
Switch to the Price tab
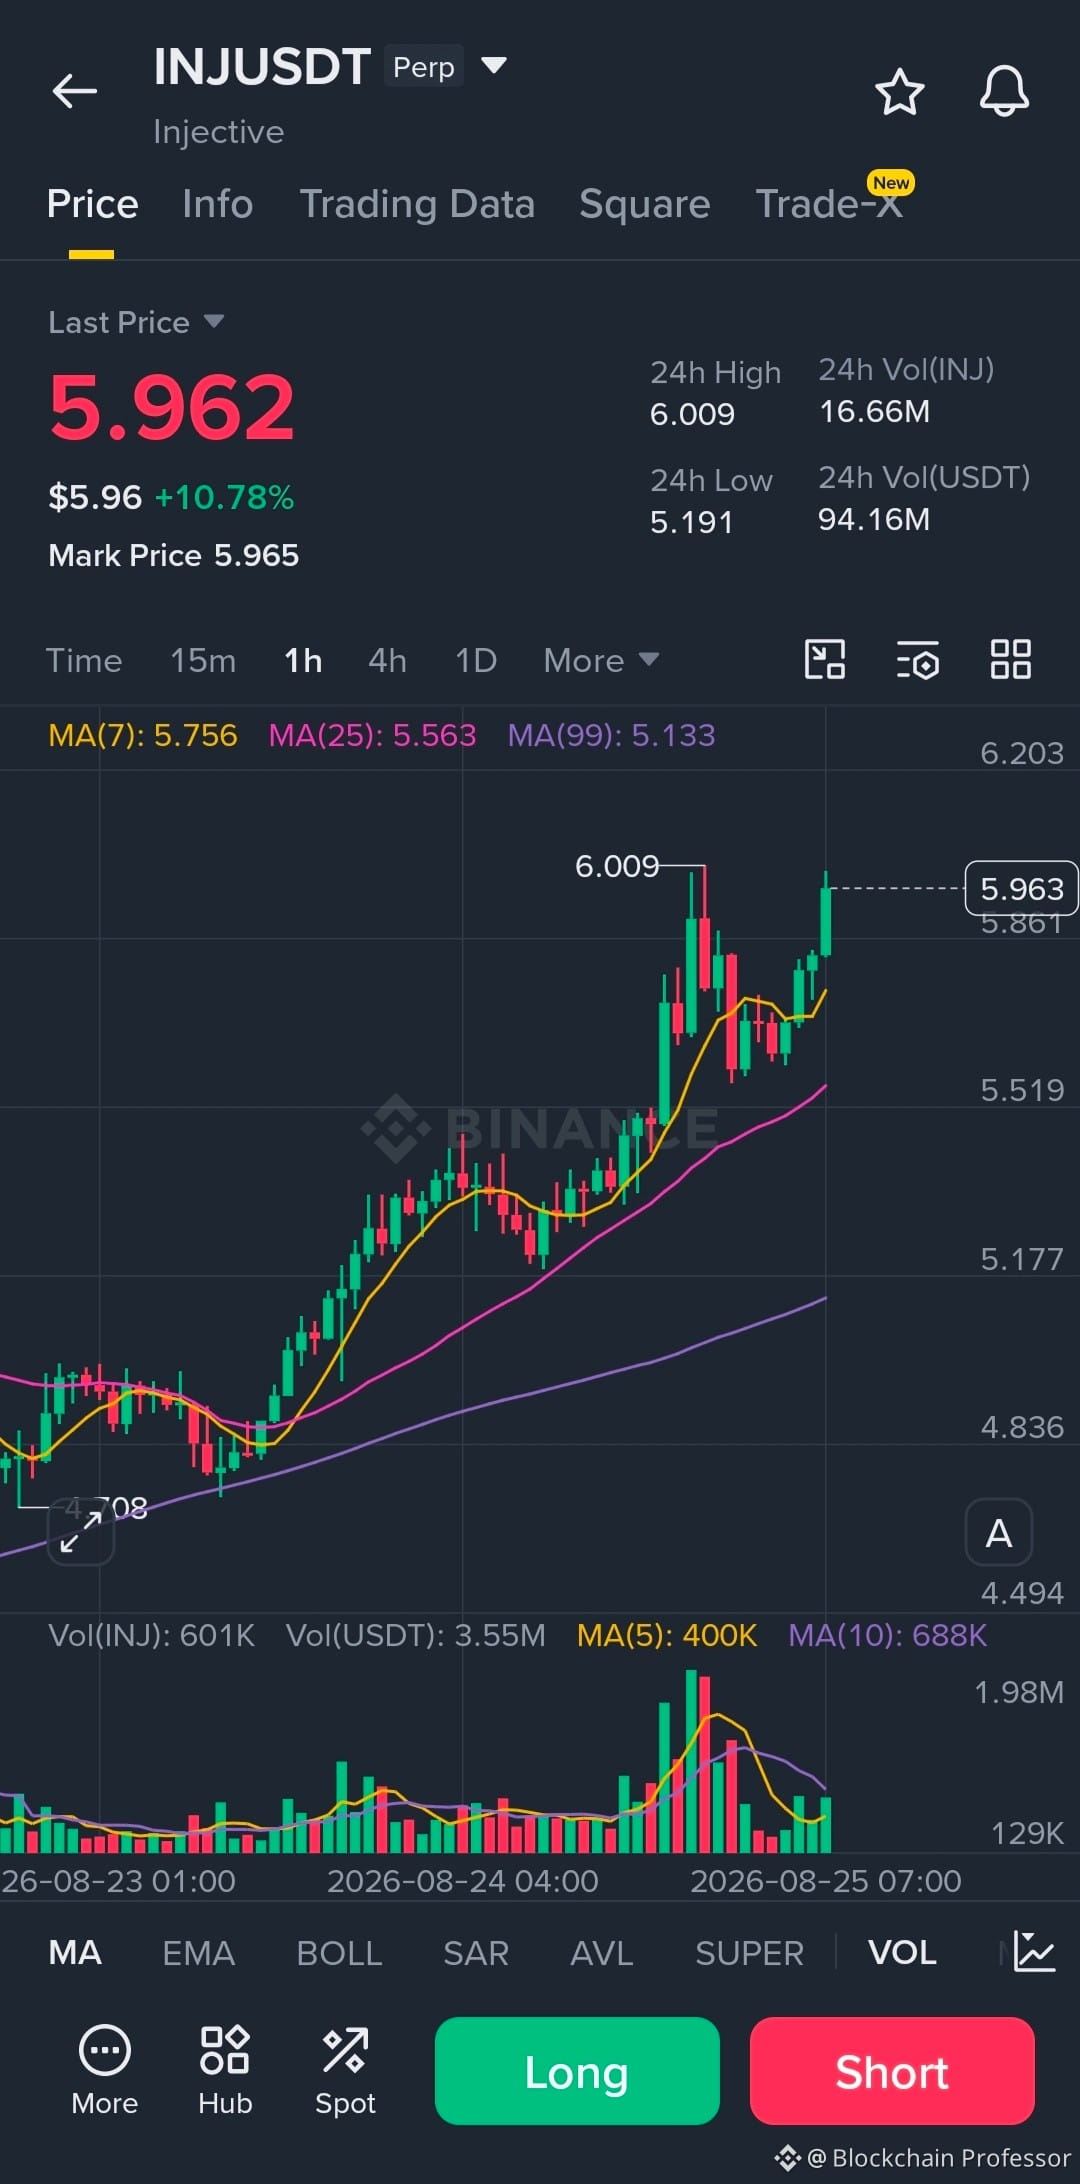tap(92, 204)
